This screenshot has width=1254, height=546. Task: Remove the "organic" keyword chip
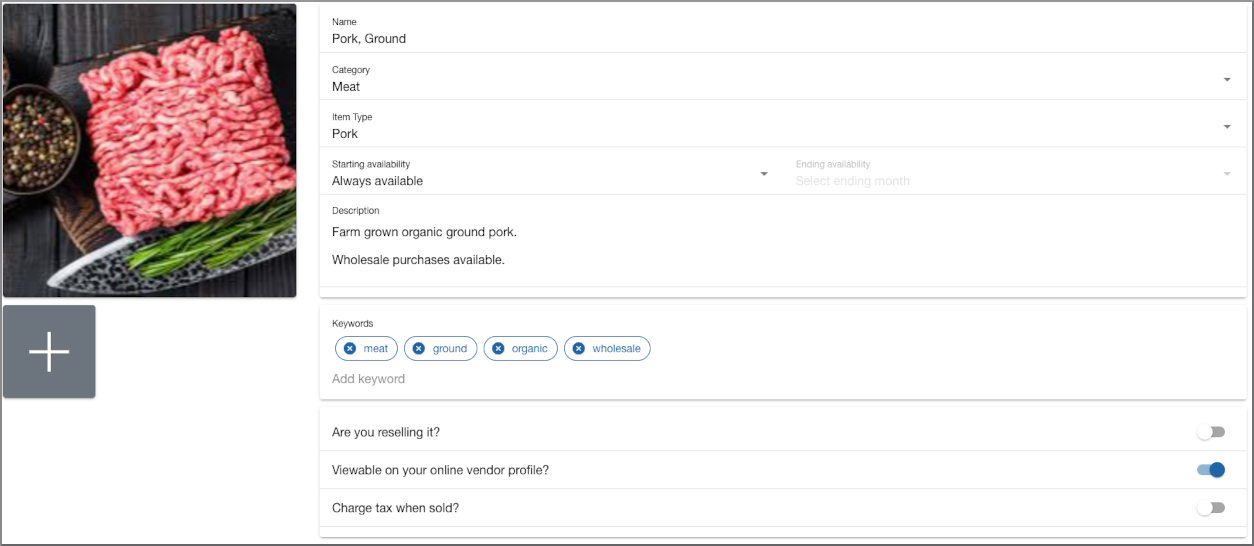point(498,348)
